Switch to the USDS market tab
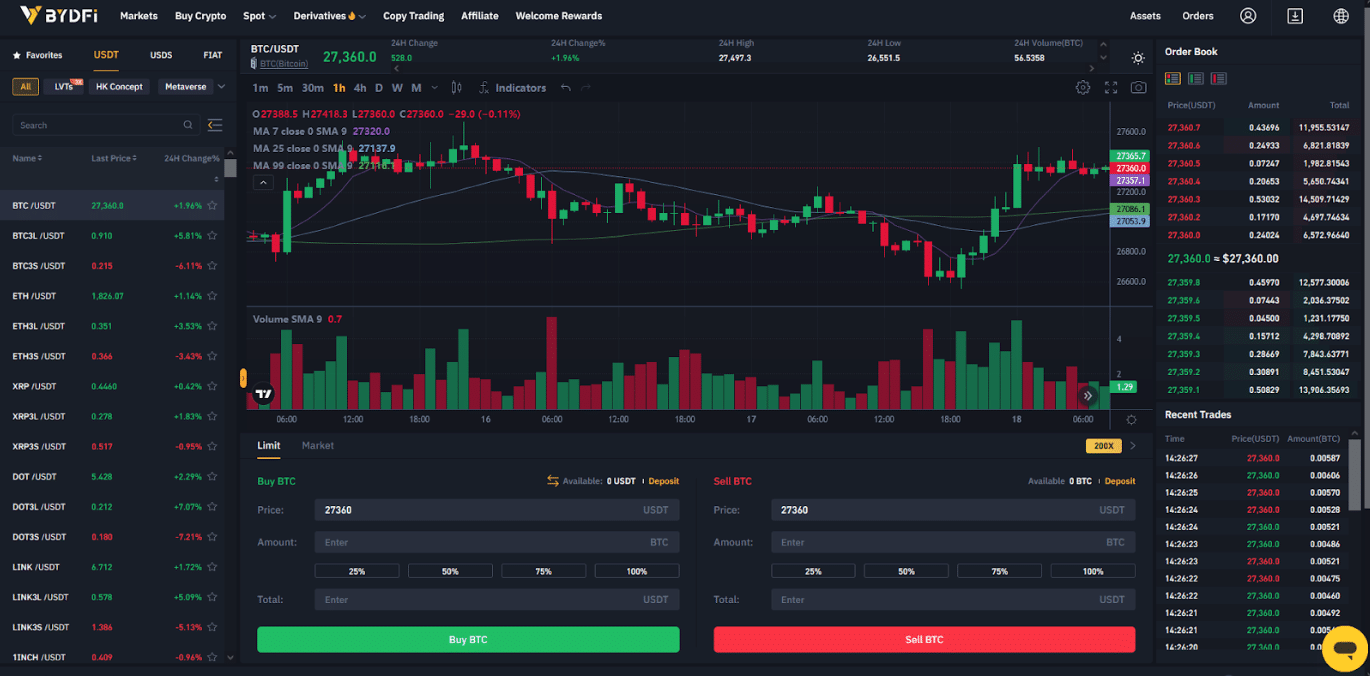Screen dimensions: 1370x676 pyautogui.click(x=161, y=55)
